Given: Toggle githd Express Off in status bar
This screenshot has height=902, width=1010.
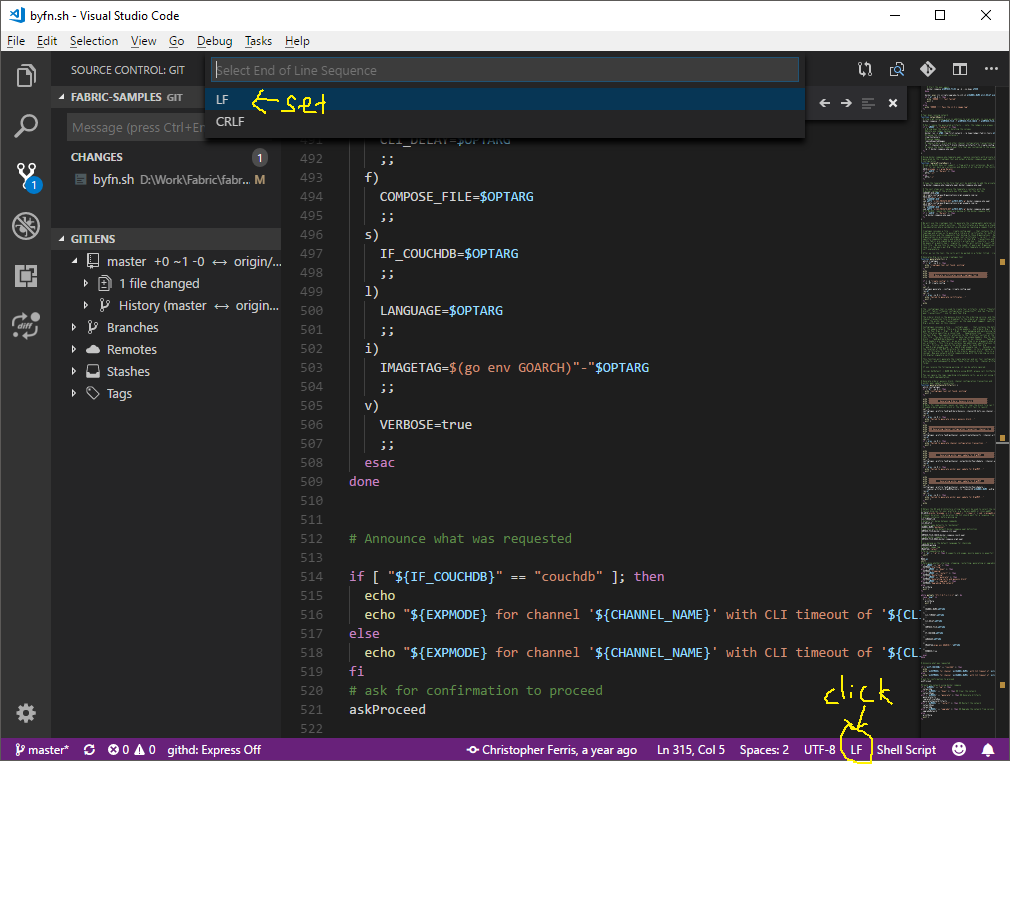Looking at the screenshot, I should pos(214,750).
